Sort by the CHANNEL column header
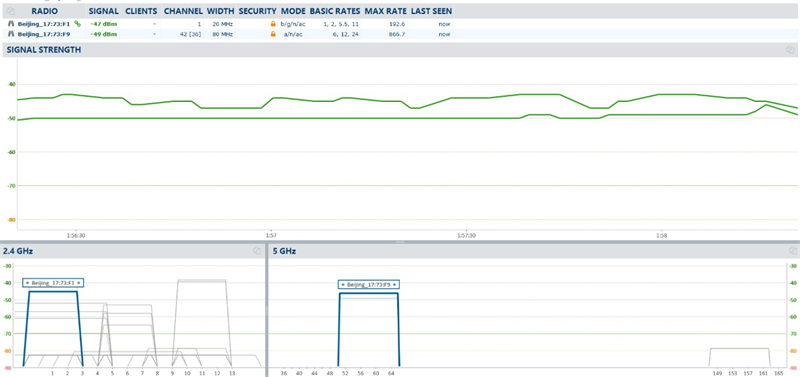Viewport: 800px width, 377px height. pyautogui.click(x=183, y=11)
